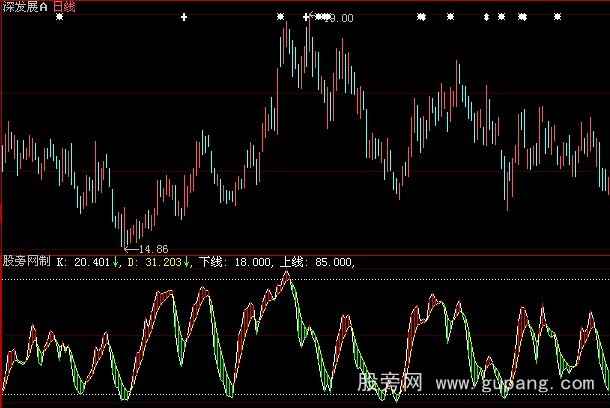The height and width of the screenshot is (408, 610).
Task: Click the rightmost star marker at top
Action: coord(557,17)
